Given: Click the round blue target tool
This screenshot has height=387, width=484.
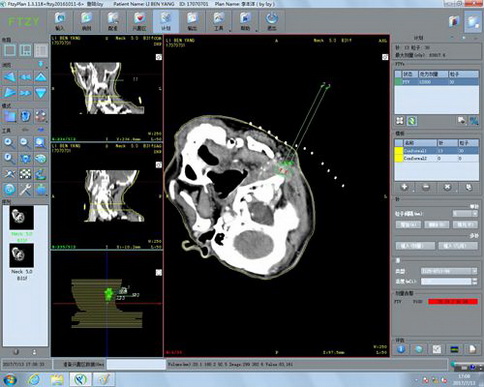Looking at the screenshot, I should point(10,189).
